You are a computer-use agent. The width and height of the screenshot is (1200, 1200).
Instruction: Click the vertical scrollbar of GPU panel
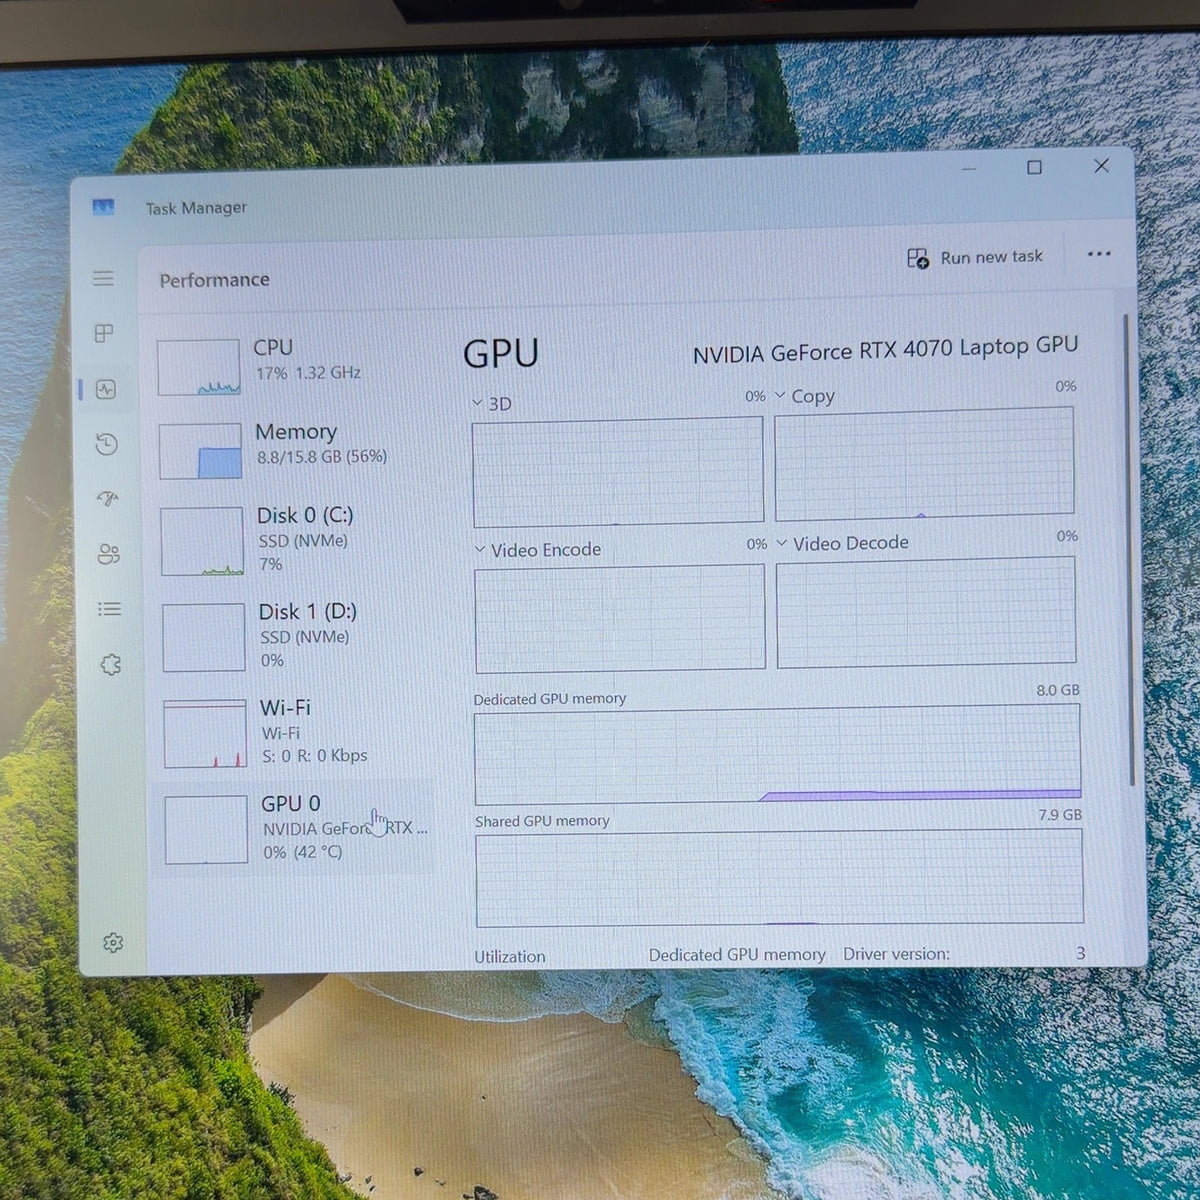pos(1130,550)
